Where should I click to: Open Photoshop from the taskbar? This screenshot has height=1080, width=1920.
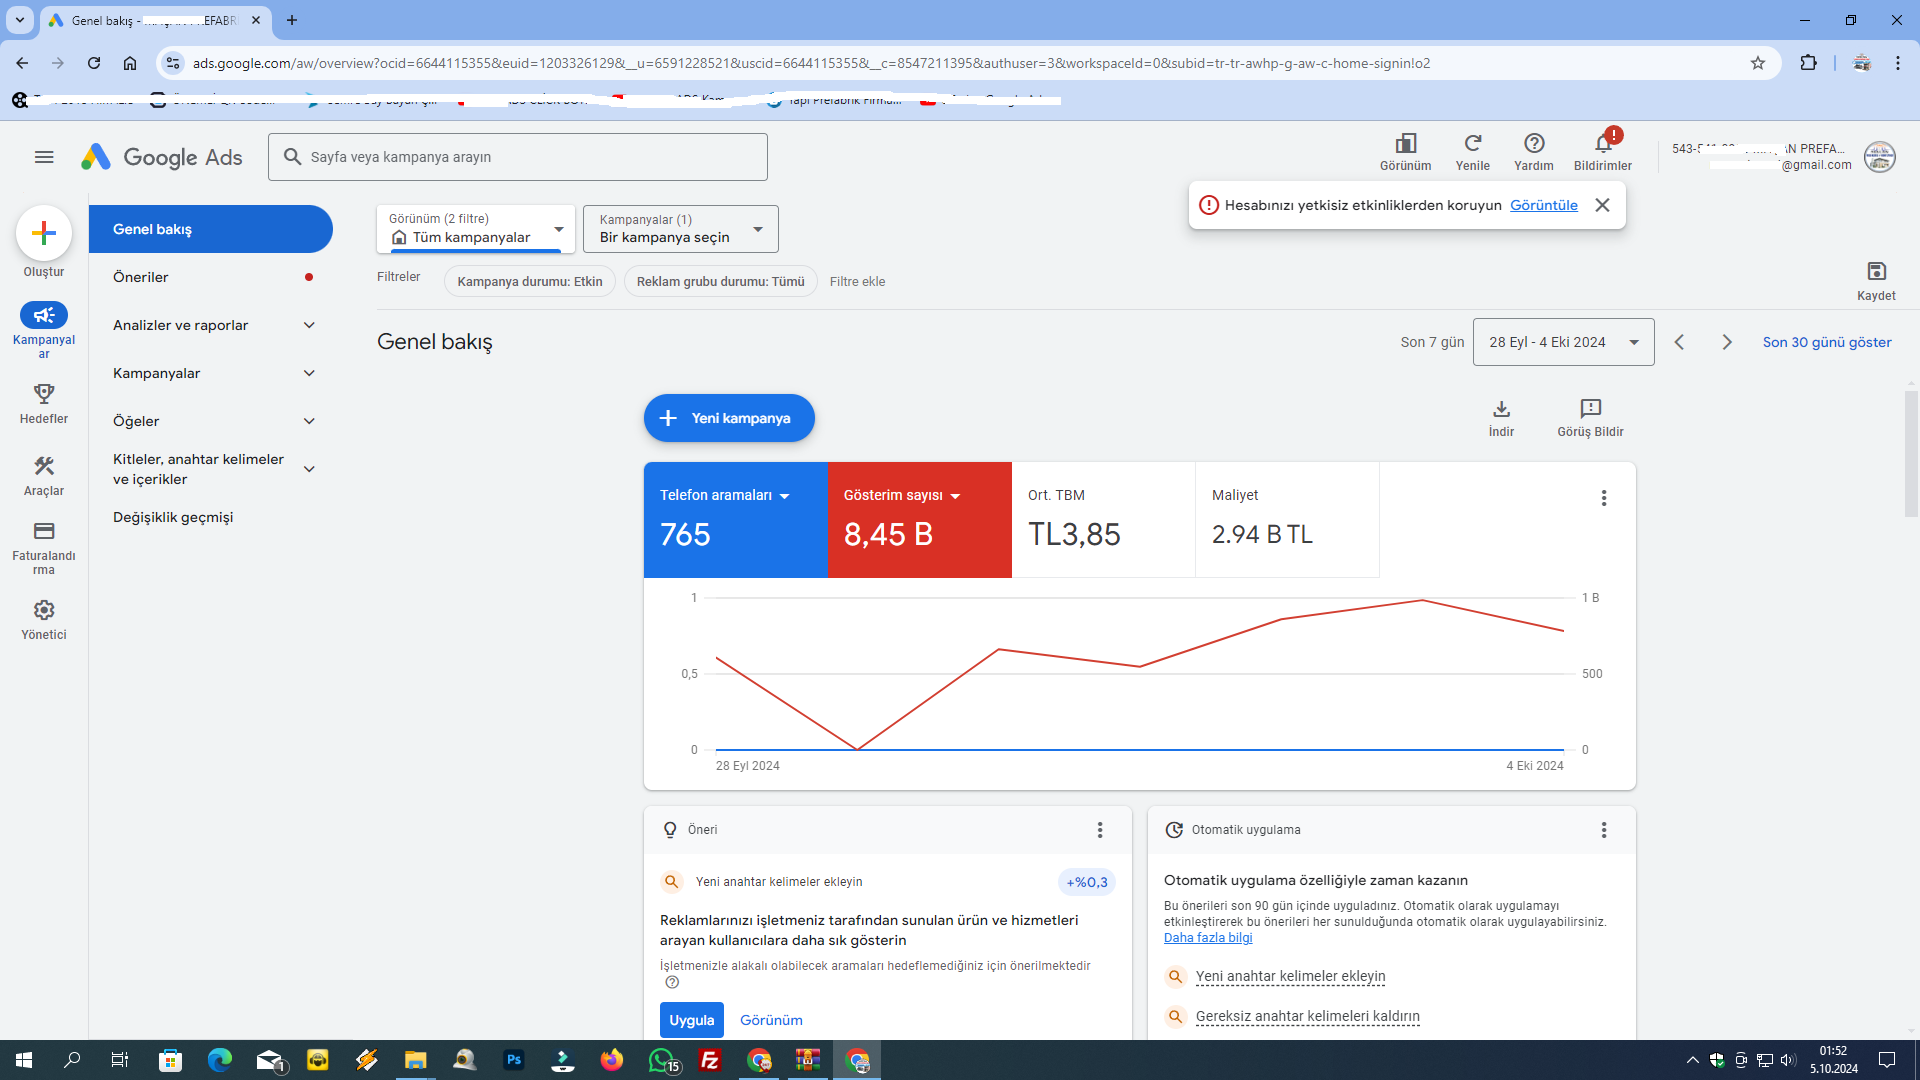click(x=514, y=1060)
